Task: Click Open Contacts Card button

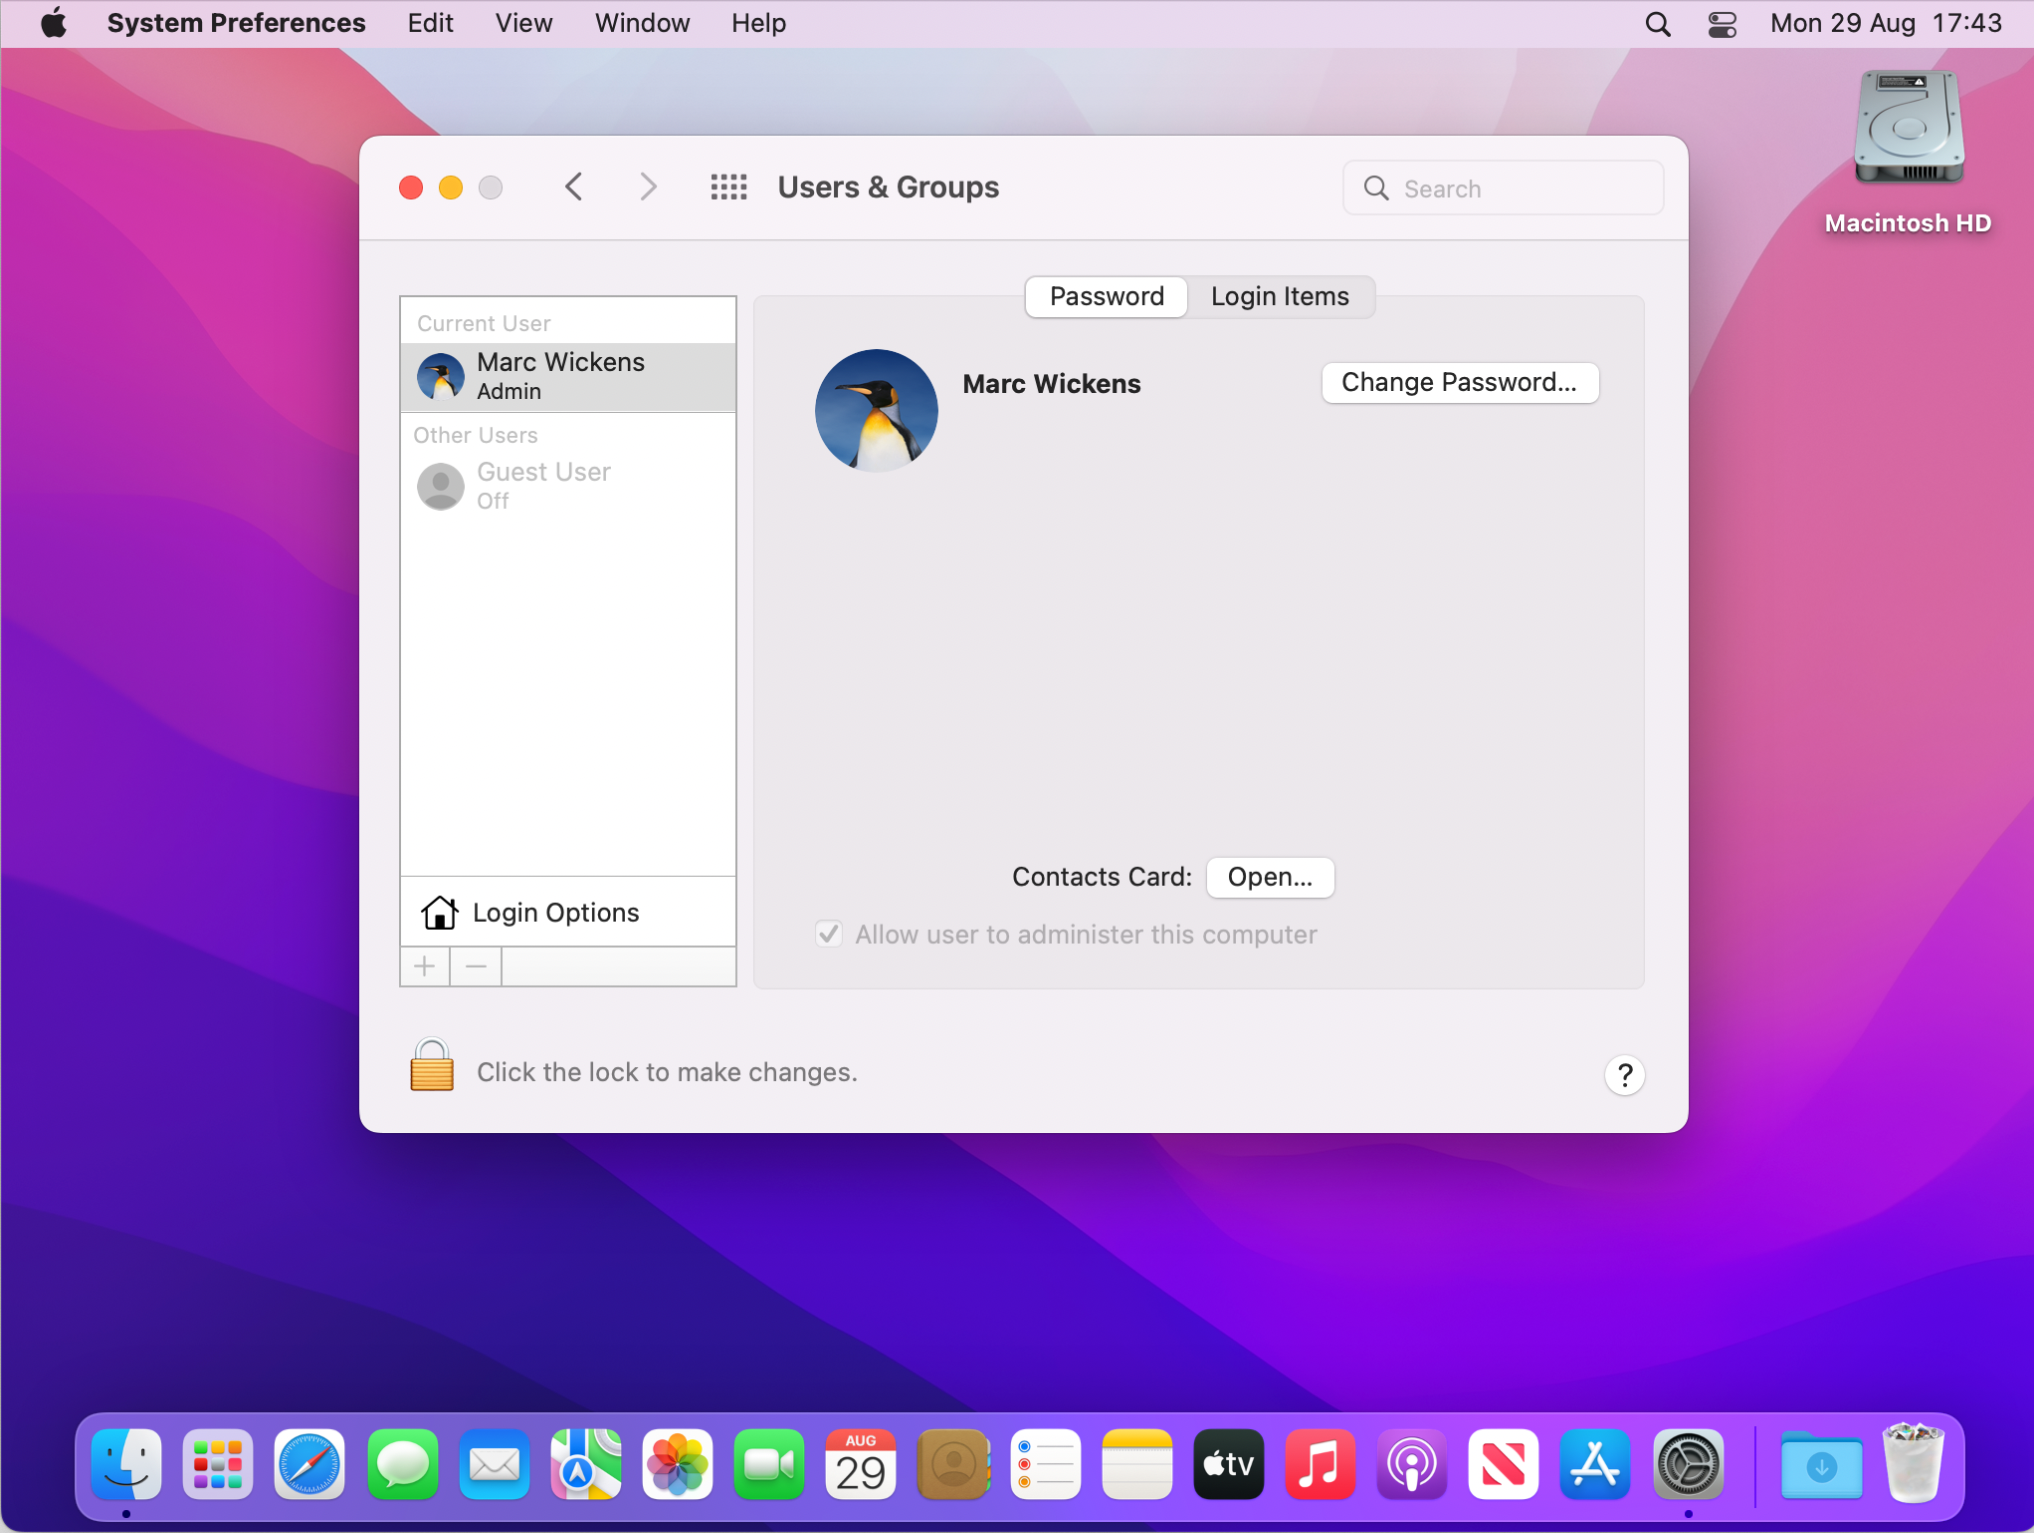Action: pos(1269,877)
